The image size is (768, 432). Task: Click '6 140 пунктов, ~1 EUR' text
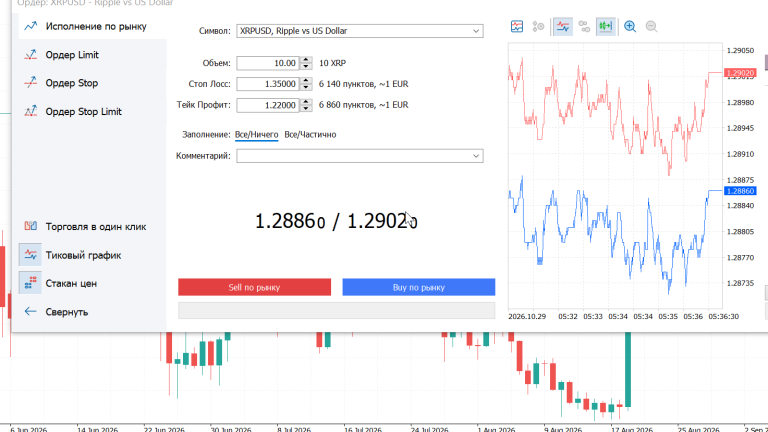click(x=363, y=84)
